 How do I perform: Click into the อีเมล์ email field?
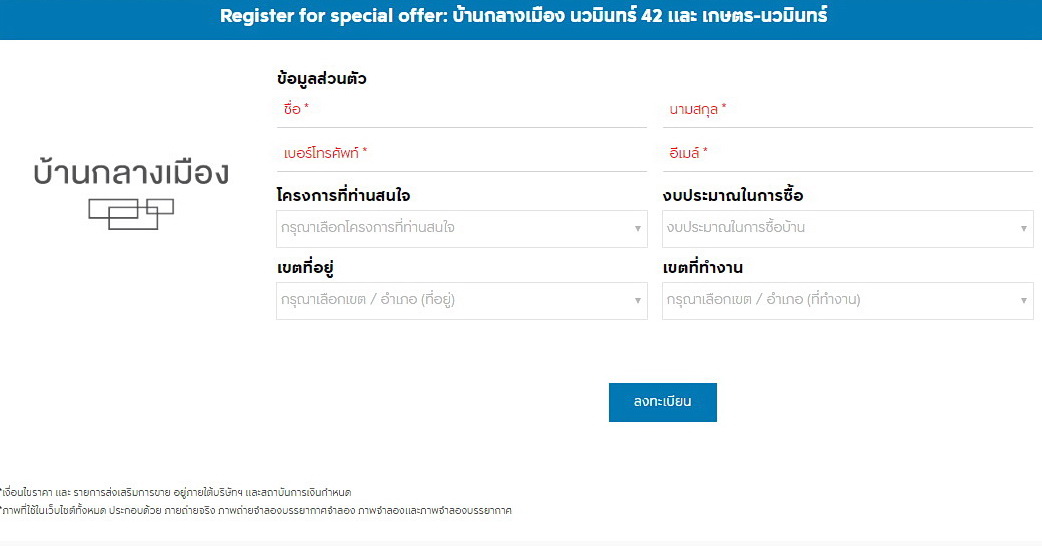tap(847, 153)
